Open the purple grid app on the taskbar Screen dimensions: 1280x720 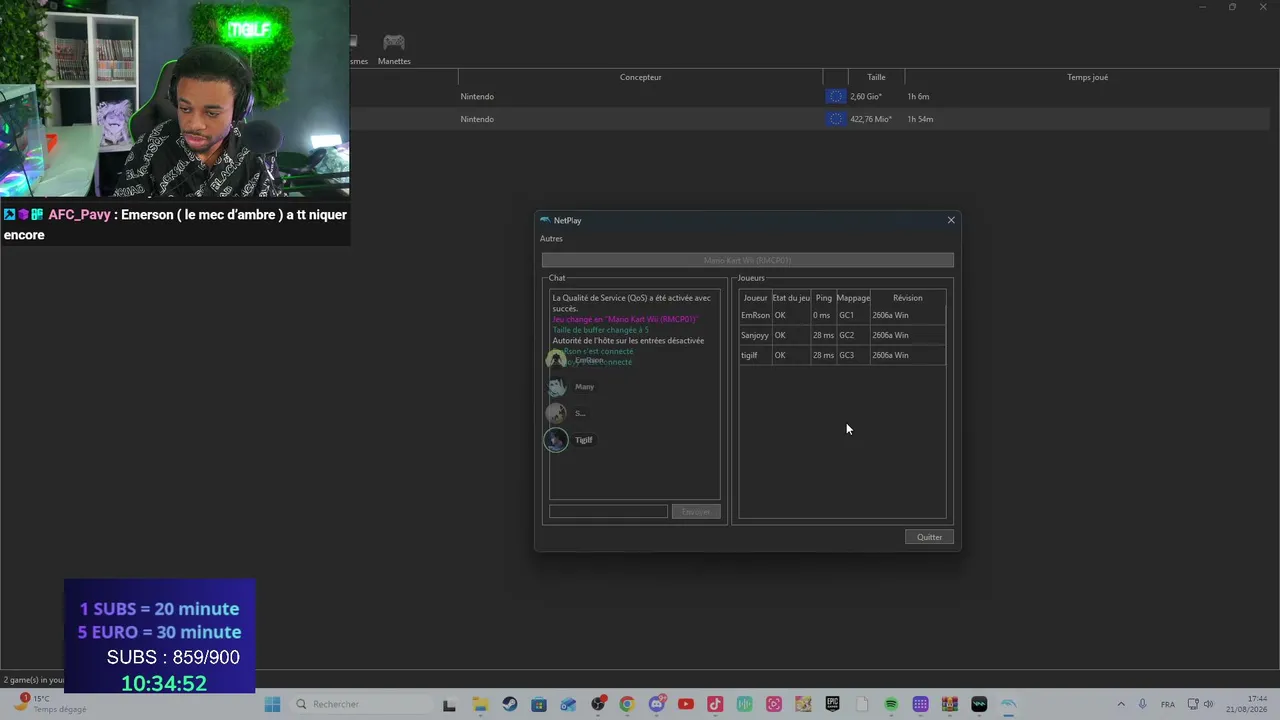[921, 704]
